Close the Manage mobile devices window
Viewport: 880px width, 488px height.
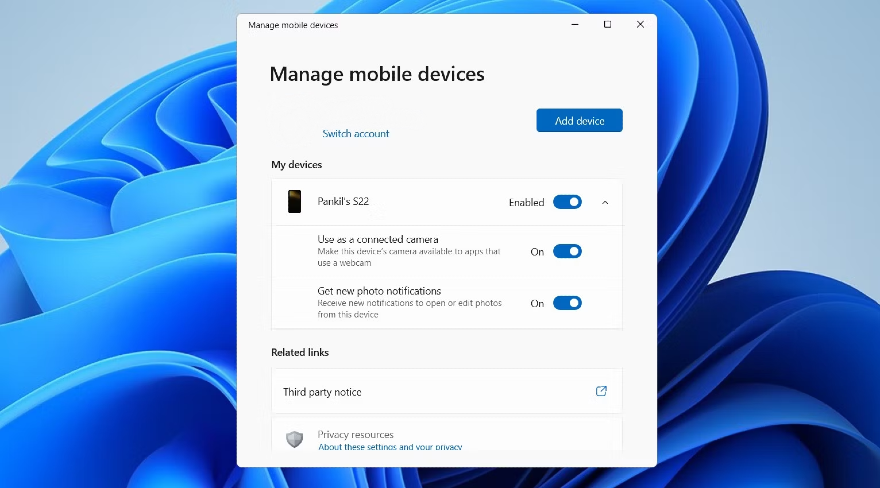(x=640, y=25)
